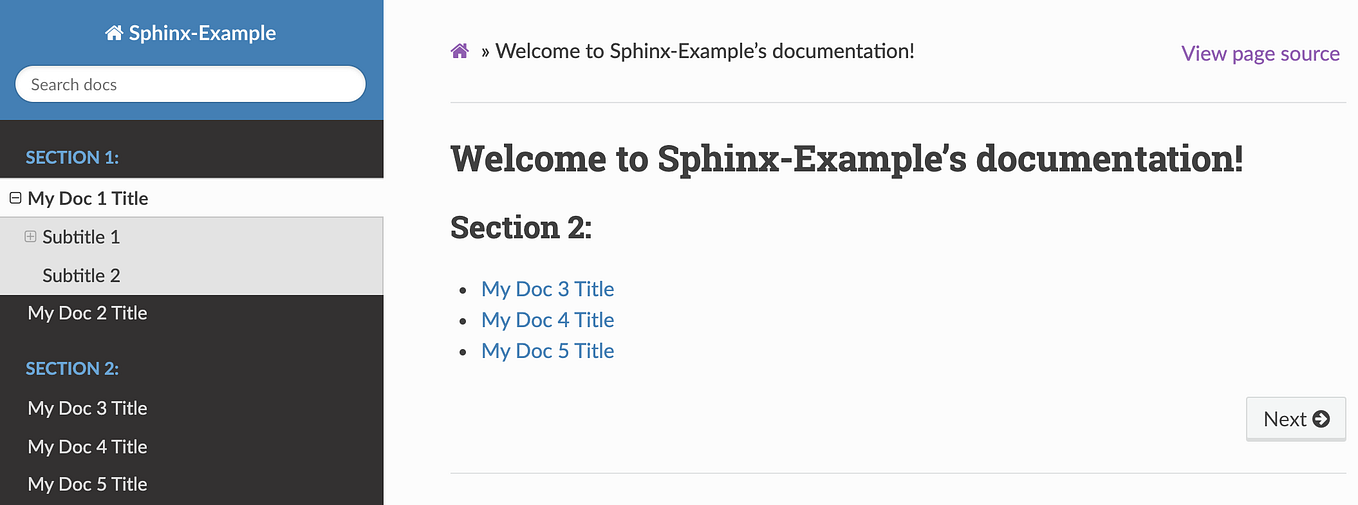Collapse the My Doc 1 Title entry
1358x505 pixels.
15,198
